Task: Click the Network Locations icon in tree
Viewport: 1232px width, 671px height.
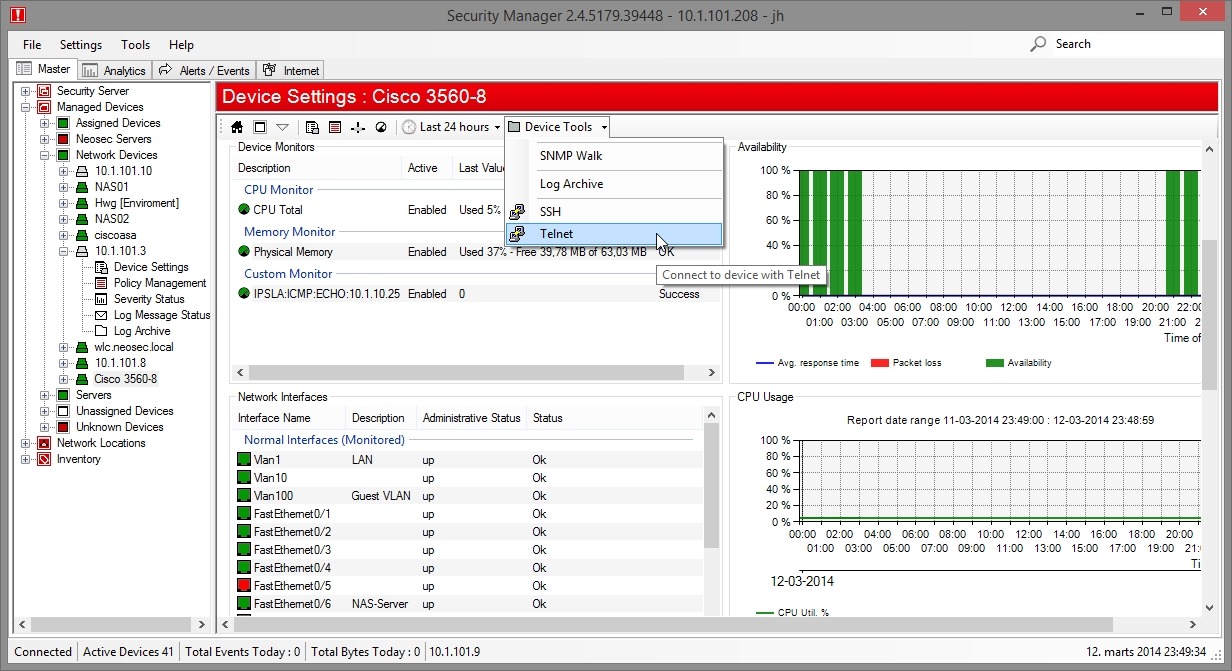Action: pos(44,443)
